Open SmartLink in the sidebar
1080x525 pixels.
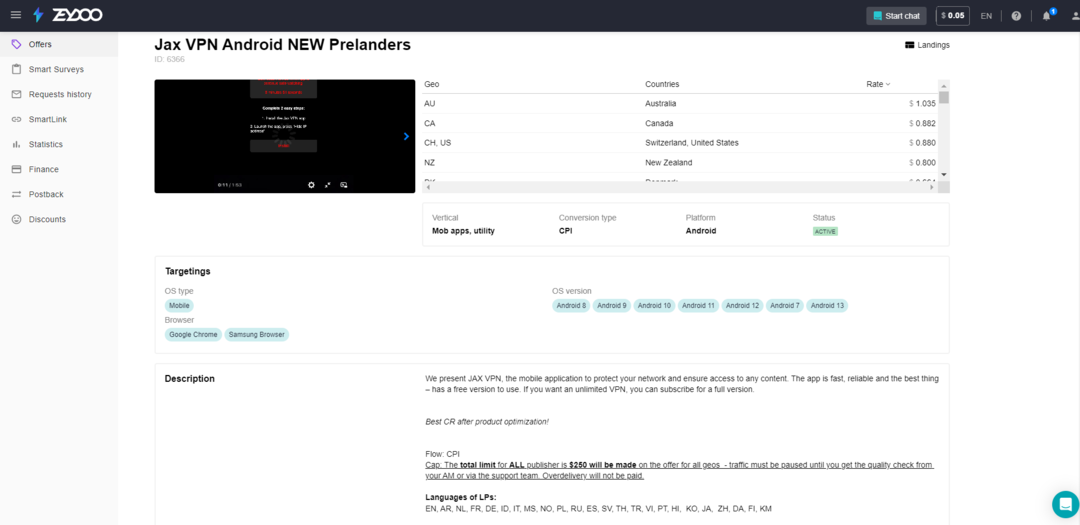point(59,119)
